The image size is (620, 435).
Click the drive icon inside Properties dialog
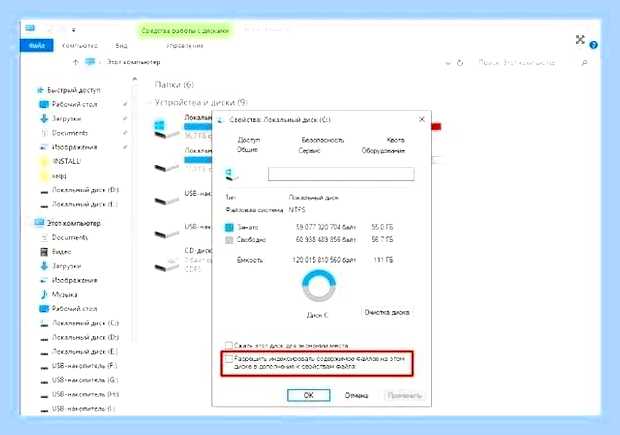(x=231, y=174)
